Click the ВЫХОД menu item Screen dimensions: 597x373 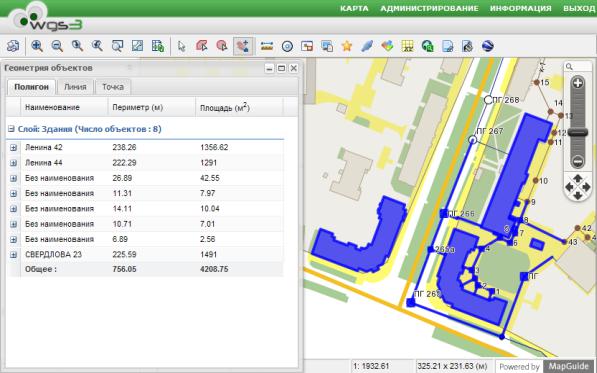pyautogui.click(x=579, y=8)
